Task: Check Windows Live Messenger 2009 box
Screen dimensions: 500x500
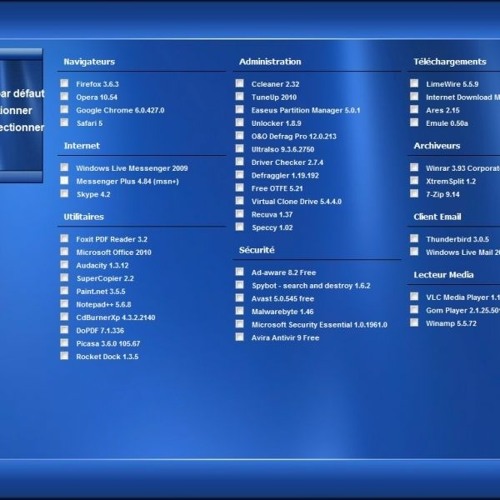Action: point(64,167)
